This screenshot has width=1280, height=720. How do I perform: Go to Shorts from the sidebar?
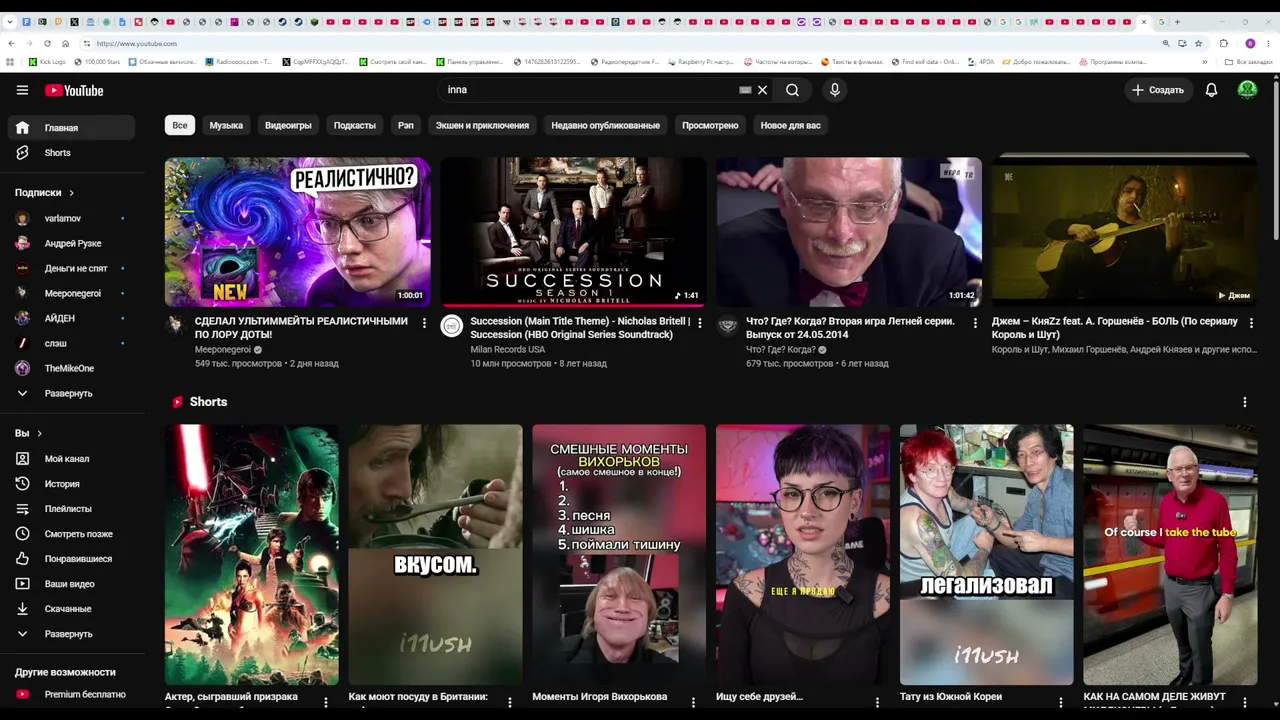(x=70, y=153)
